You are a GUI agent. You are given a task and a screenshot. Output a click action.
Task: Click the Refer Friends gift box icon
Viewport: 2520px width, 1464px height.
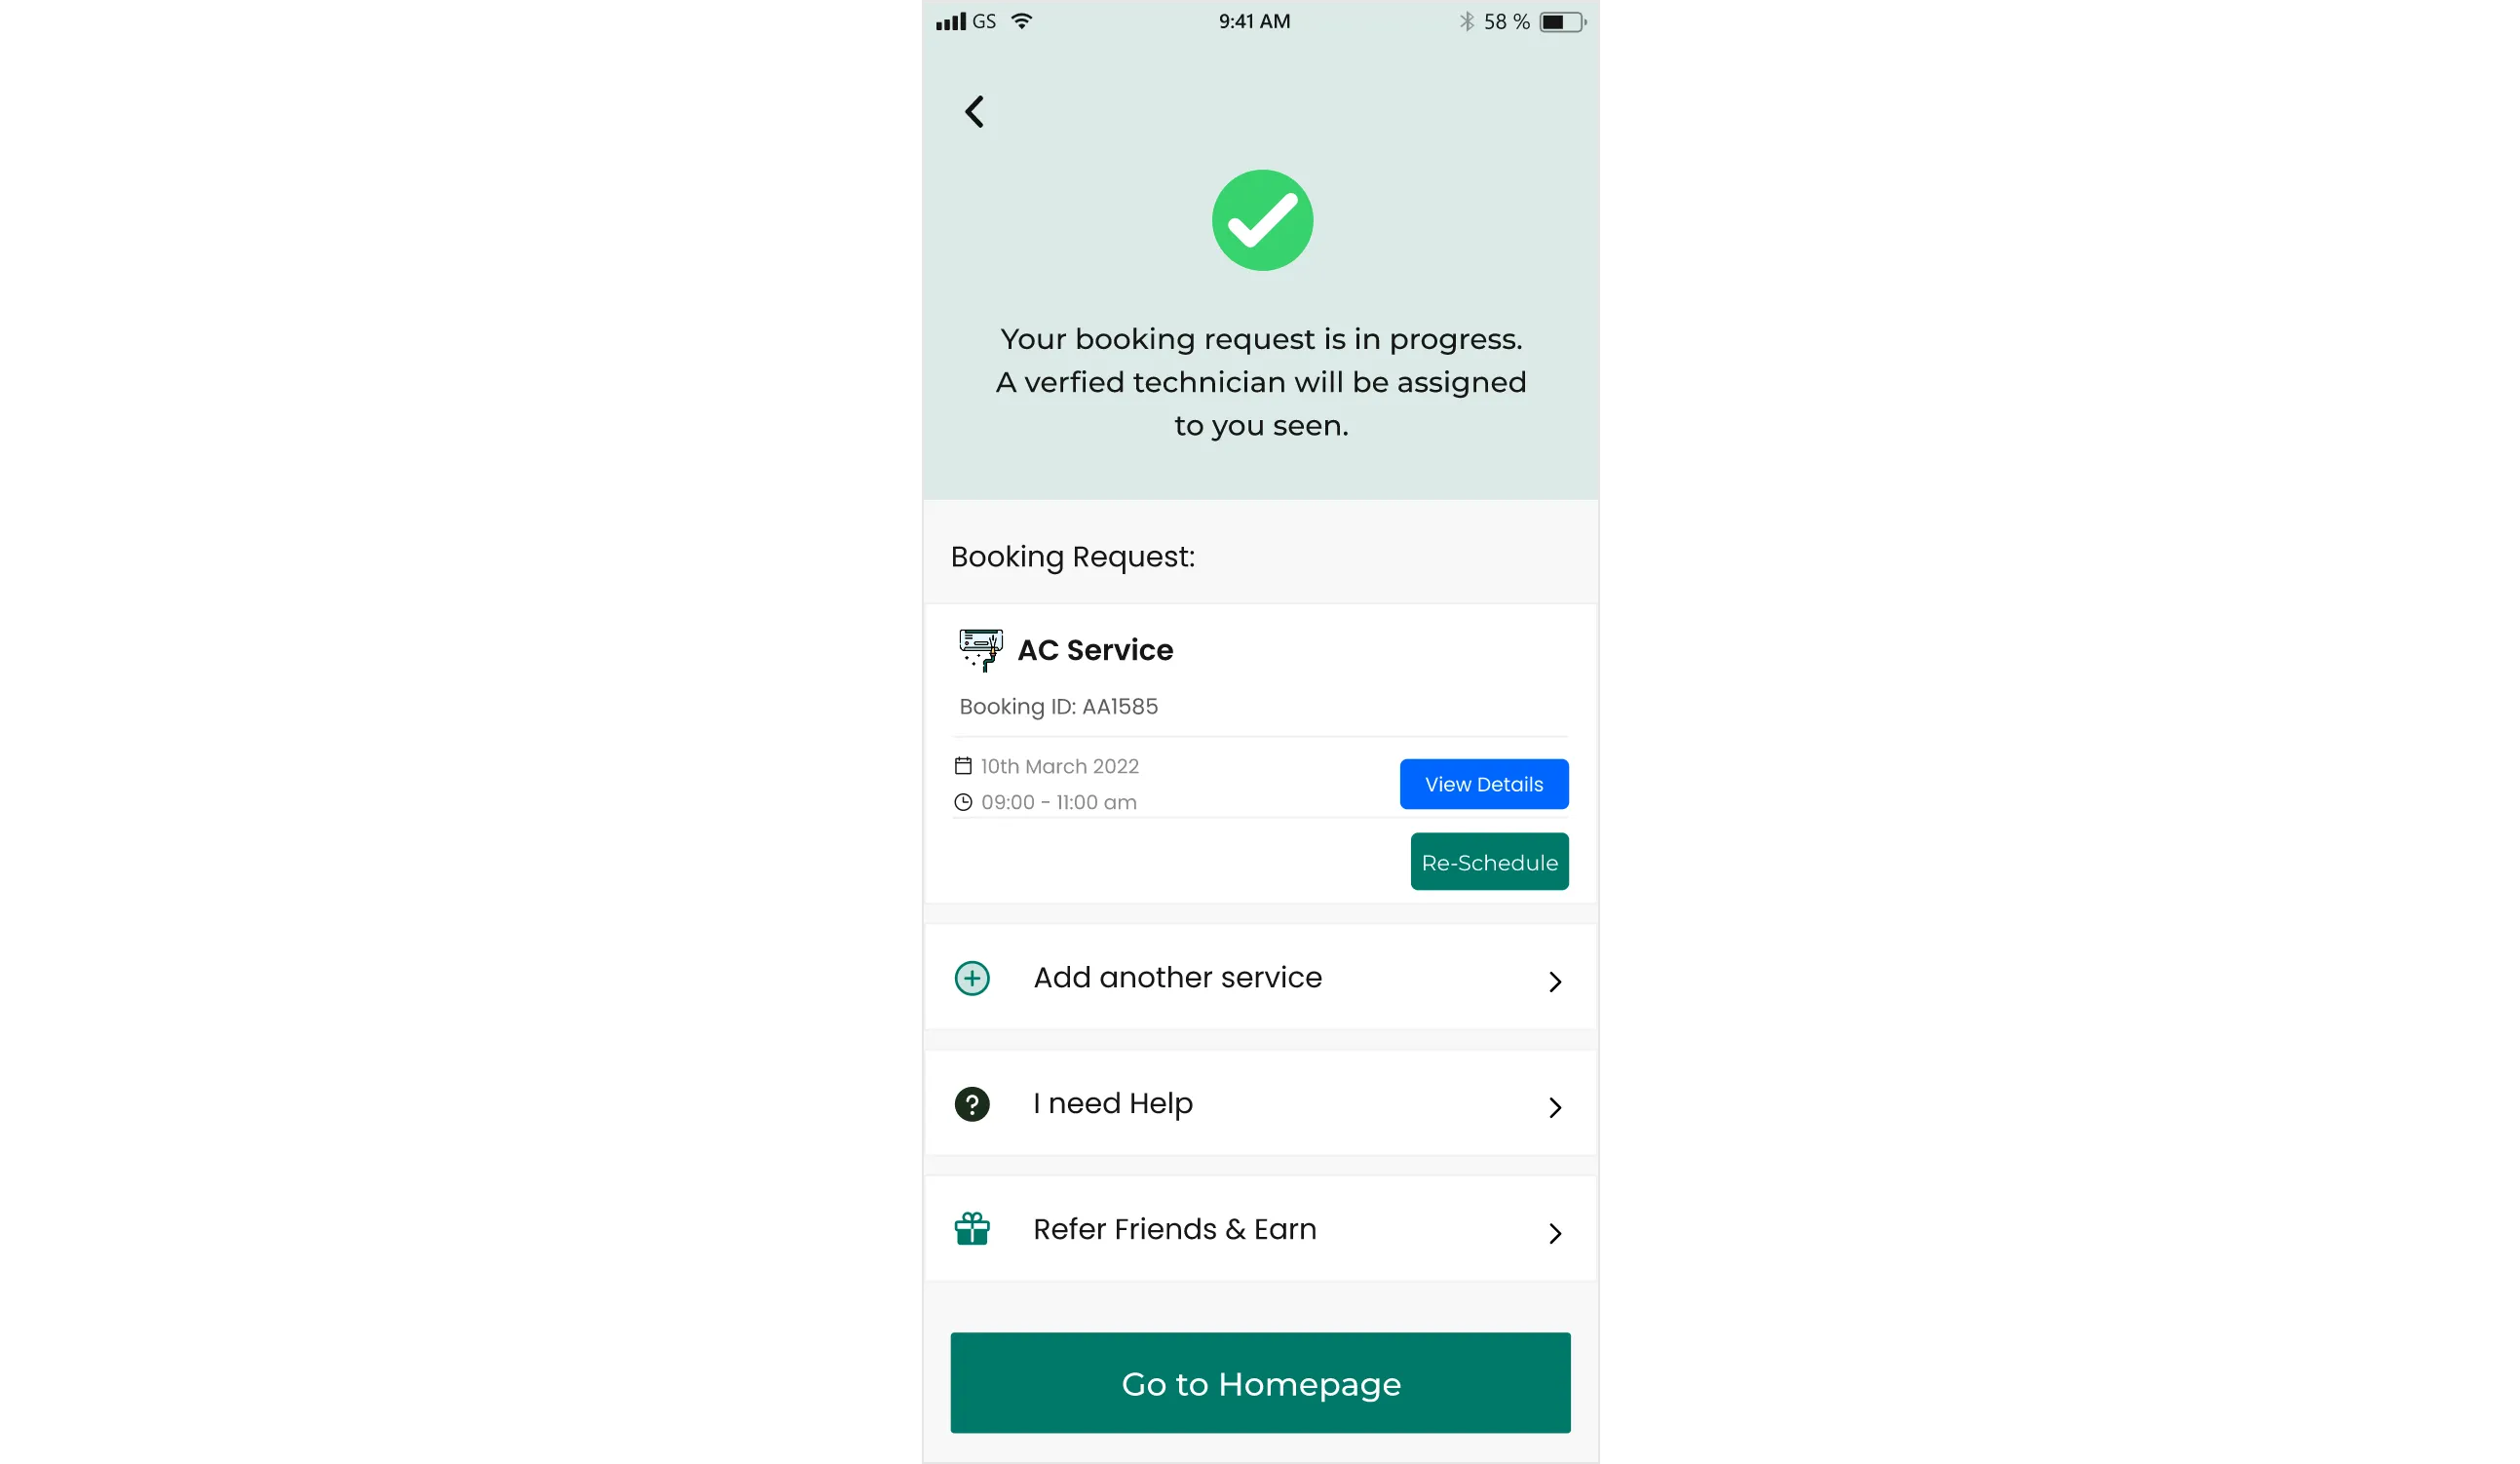[974, 1229]
